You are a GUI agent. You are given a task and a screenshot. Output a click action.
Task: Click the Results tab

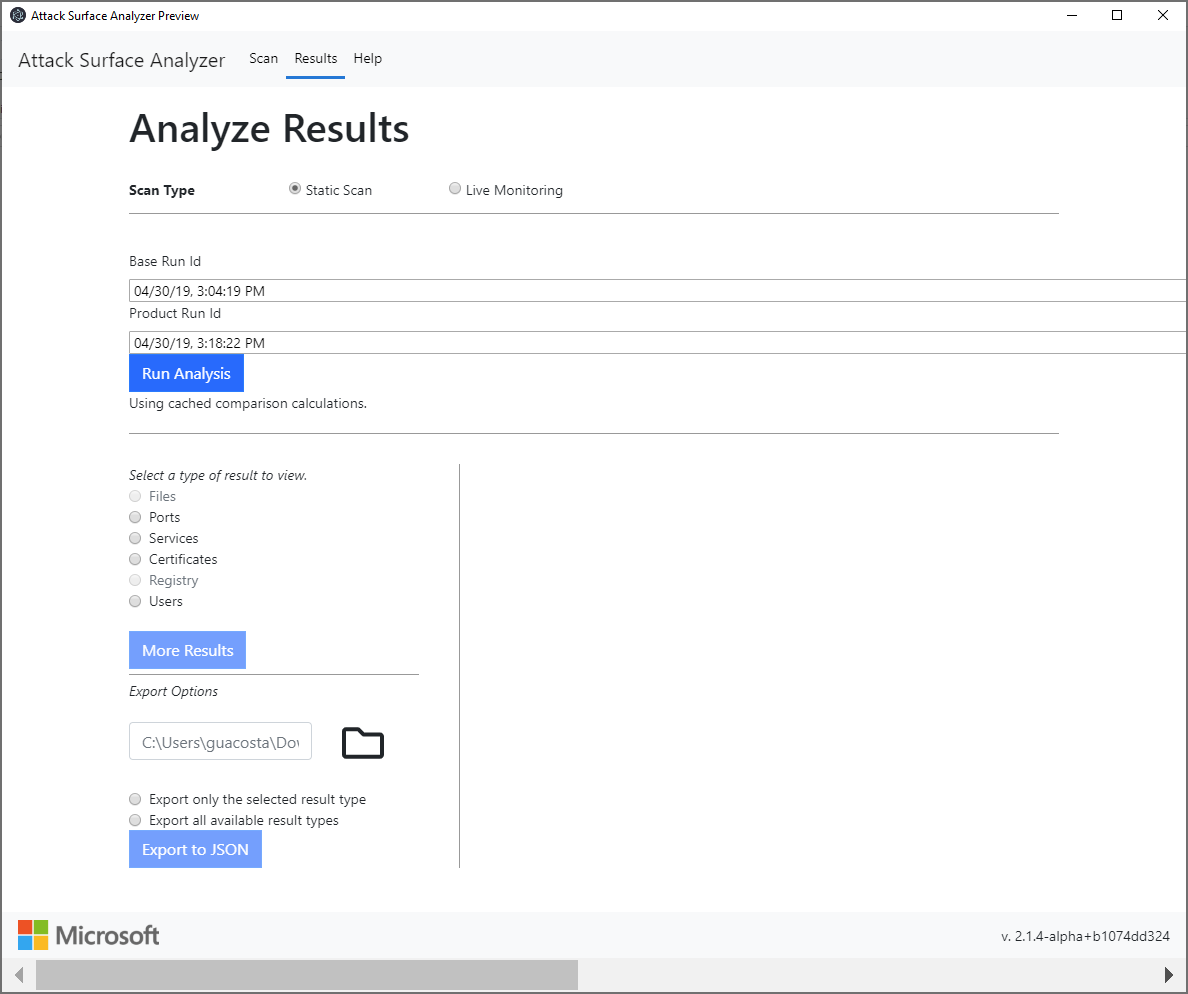pyautogui.click(x=315, y=59)
